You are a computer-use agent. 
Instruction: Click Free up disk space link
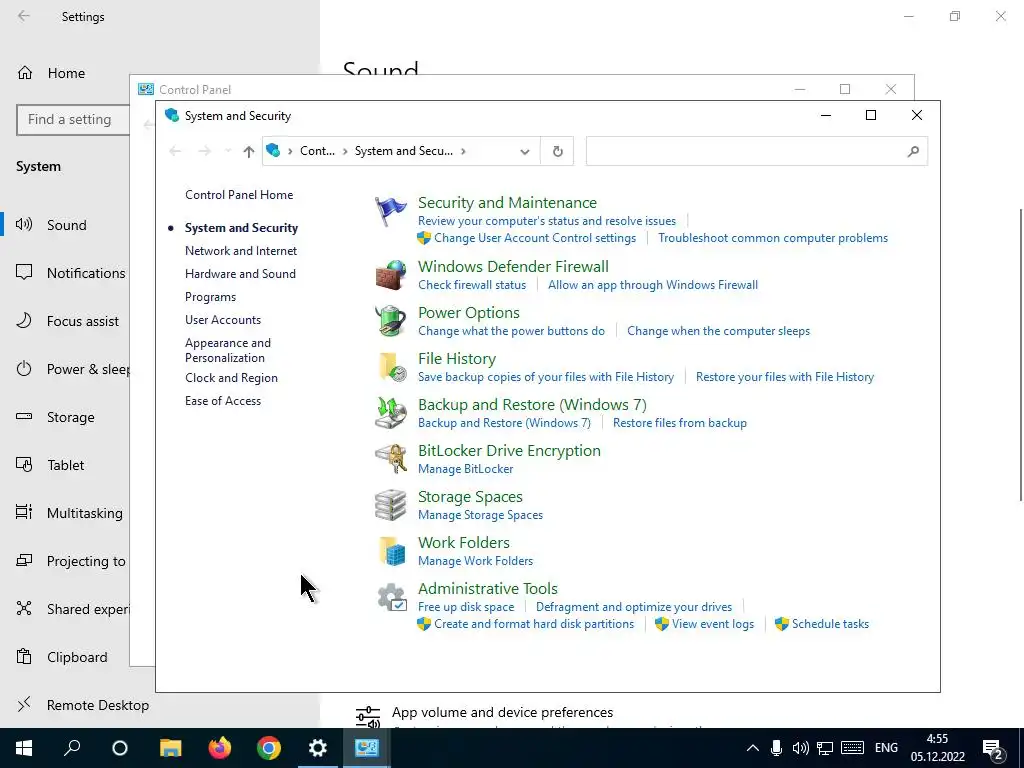click(466, 607)
